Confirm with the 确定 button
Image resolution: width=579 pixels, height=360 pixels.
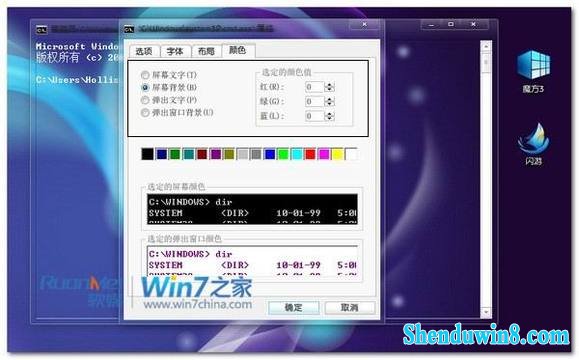coord(294,307)
